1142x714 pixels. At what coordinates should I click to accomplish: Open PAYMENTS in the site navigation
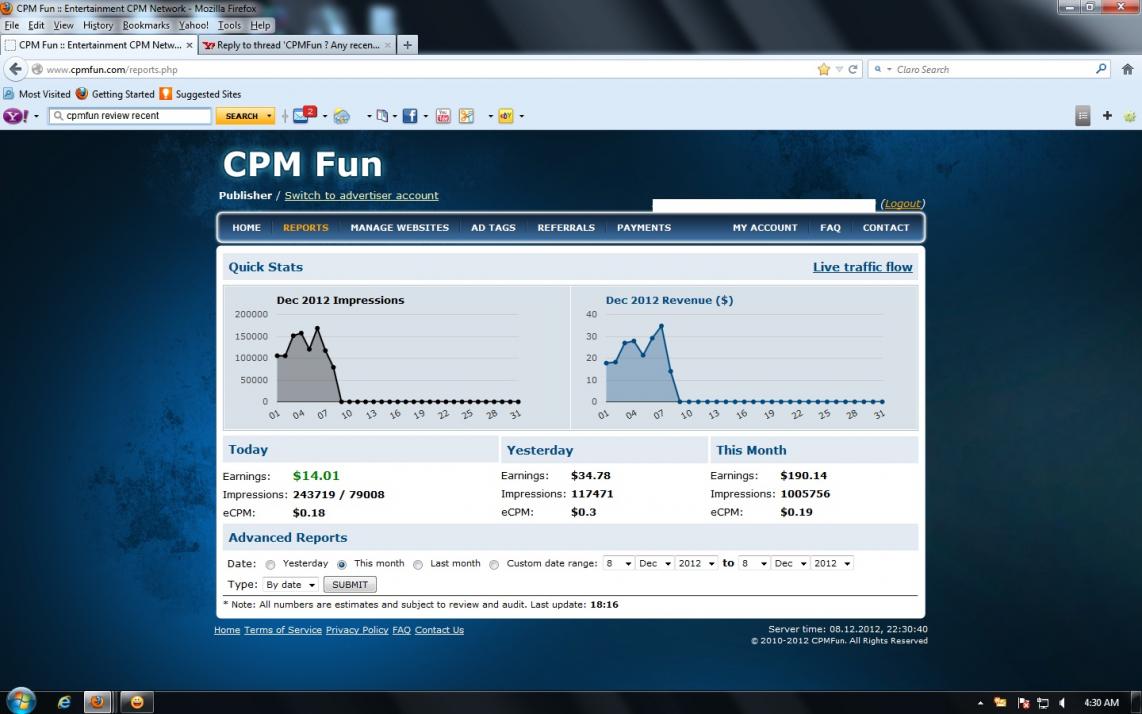pyautogui.click(x=644, y=227)
